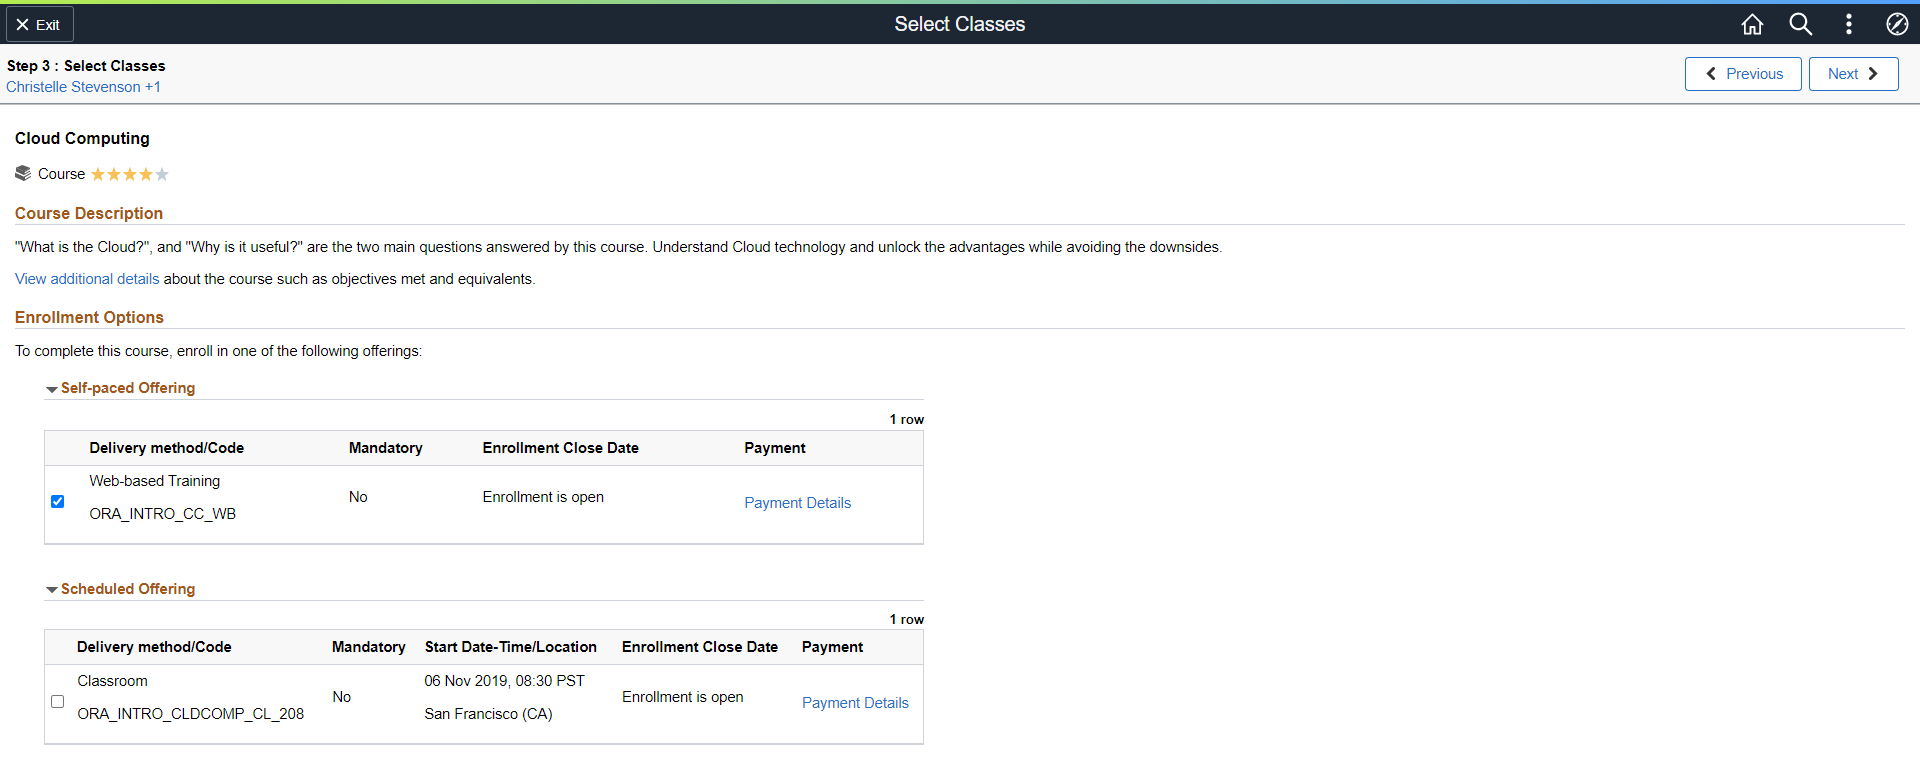
Task: Click the Cloud Computing course layers icon
Action: pyautogui.click(x=23, y=173)
